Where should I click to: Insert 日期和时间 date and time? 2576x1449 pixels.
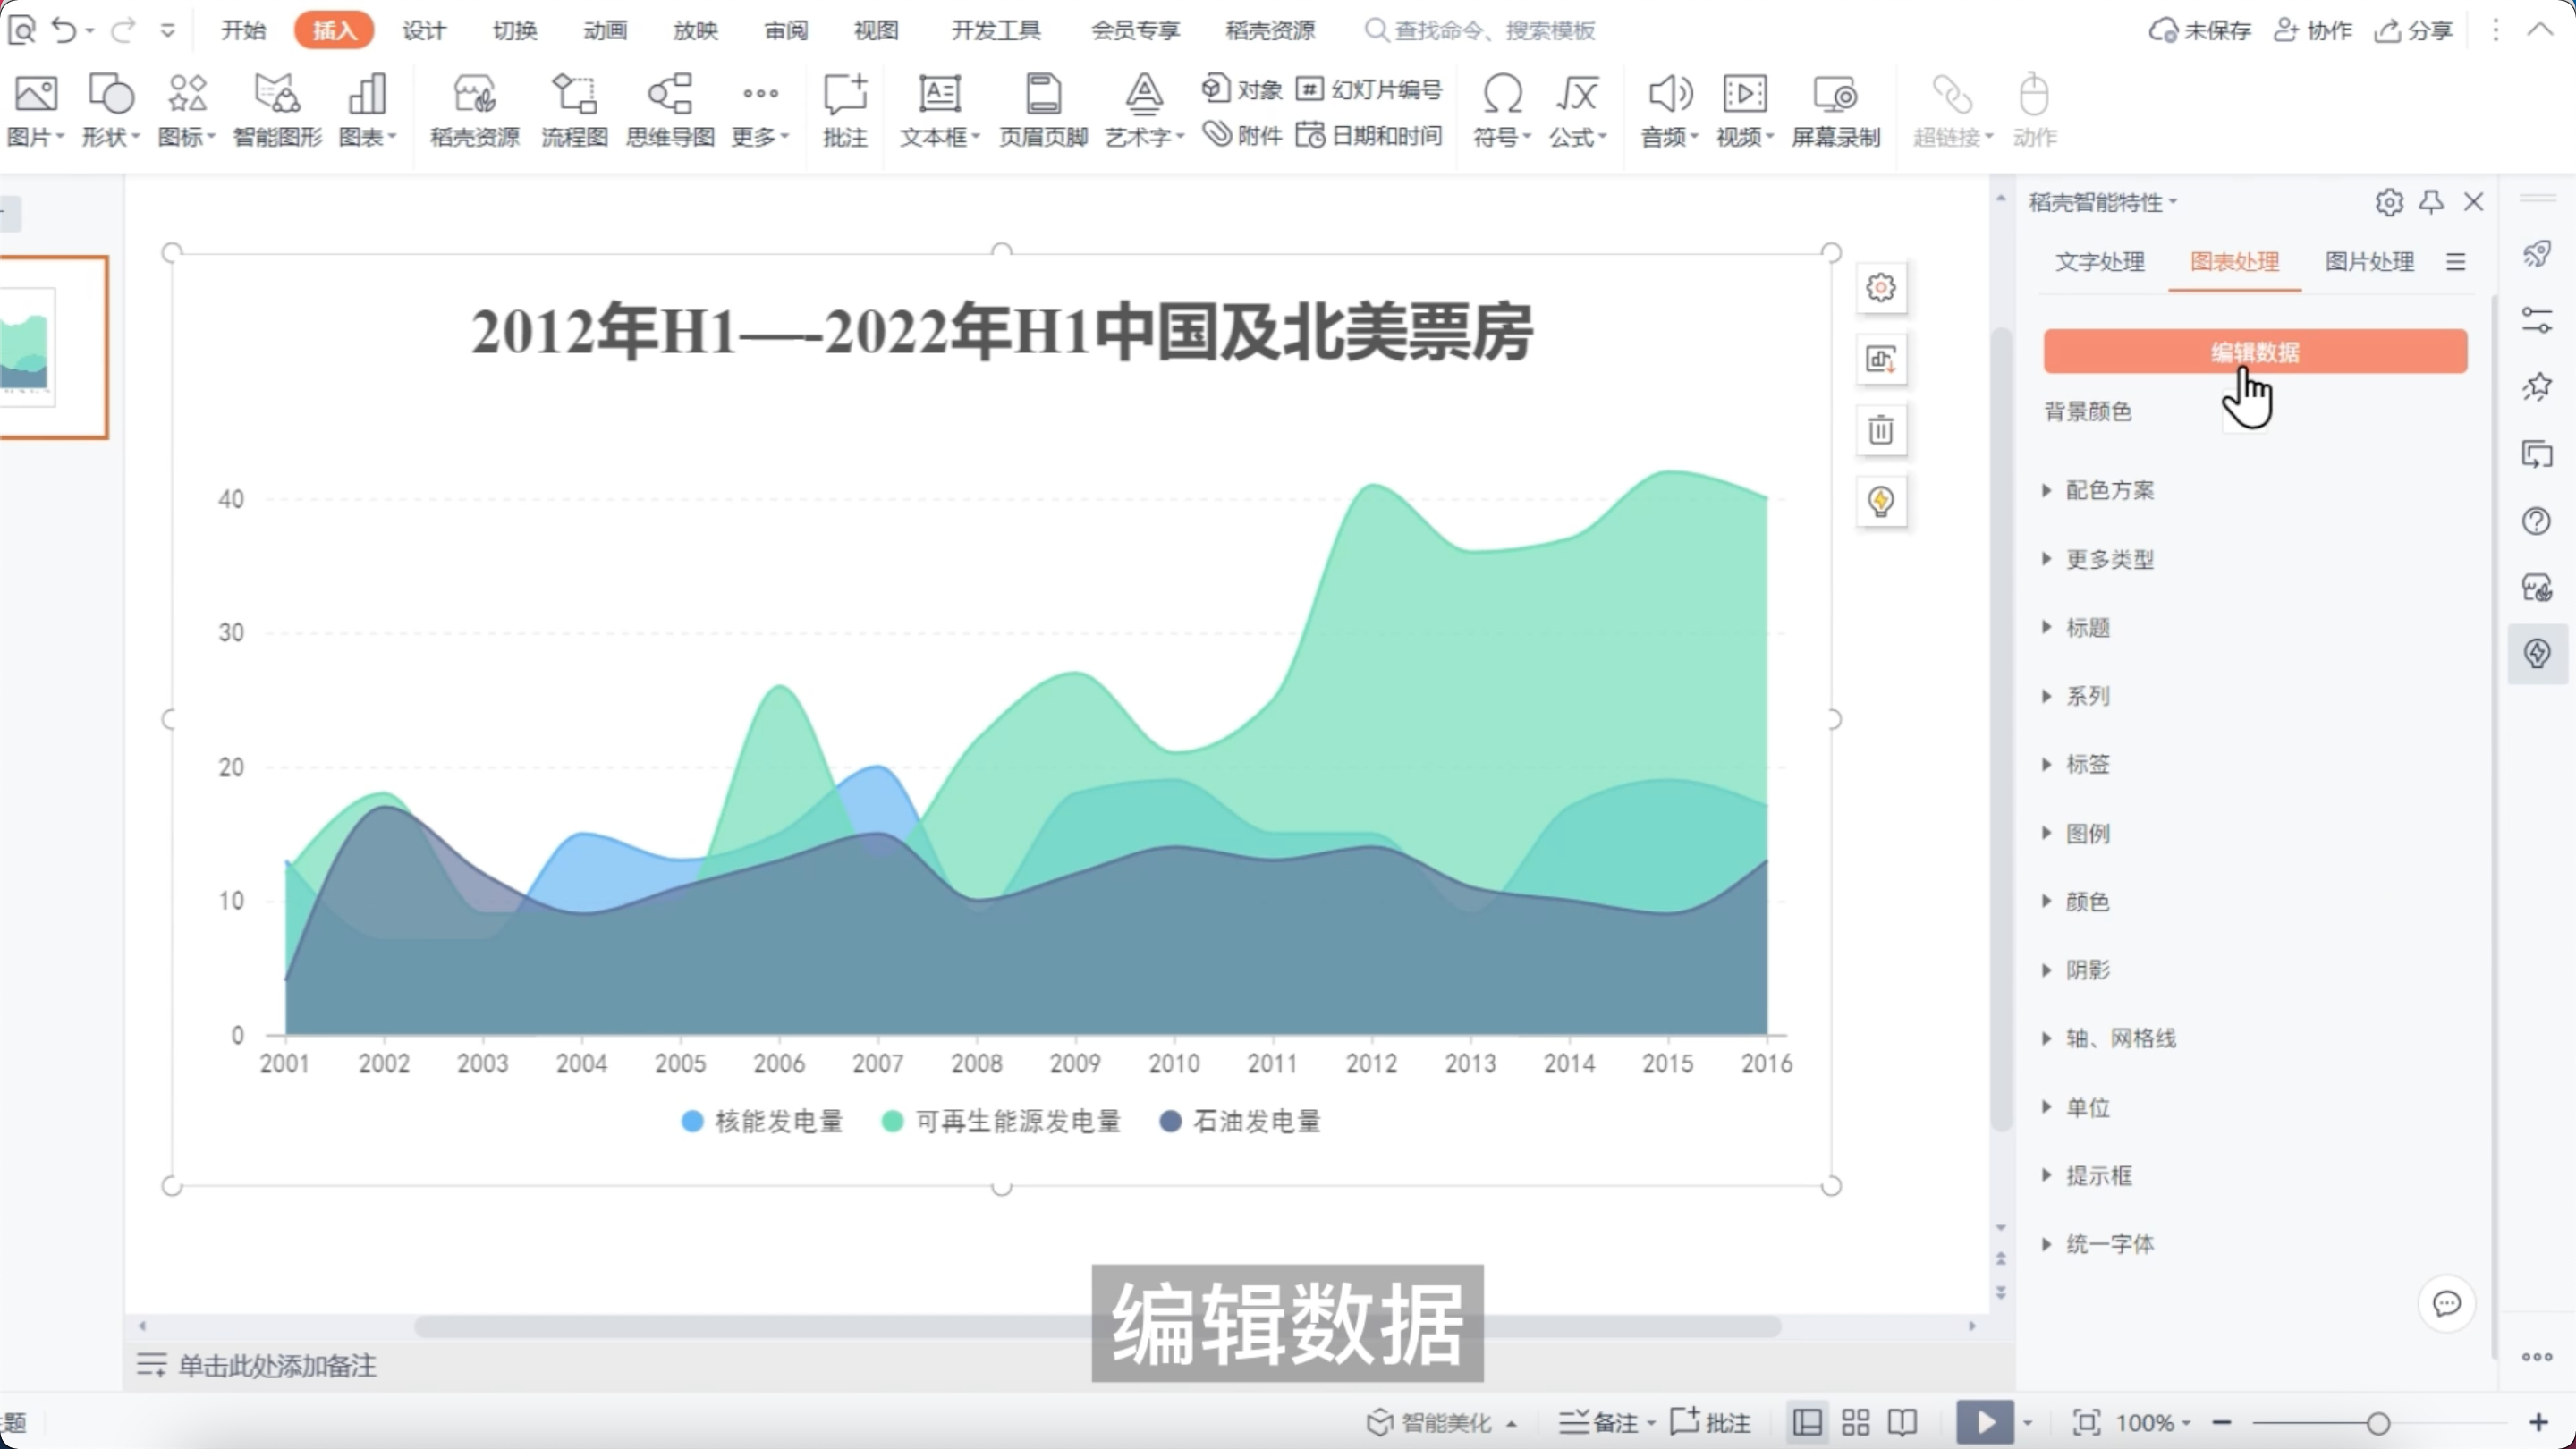pyautogui.click(x=1369, y=134)
